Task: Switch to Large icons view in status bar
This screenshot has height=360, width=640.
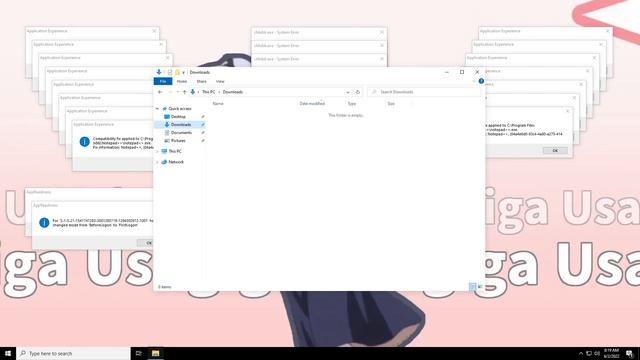Action: coord(480,287)
